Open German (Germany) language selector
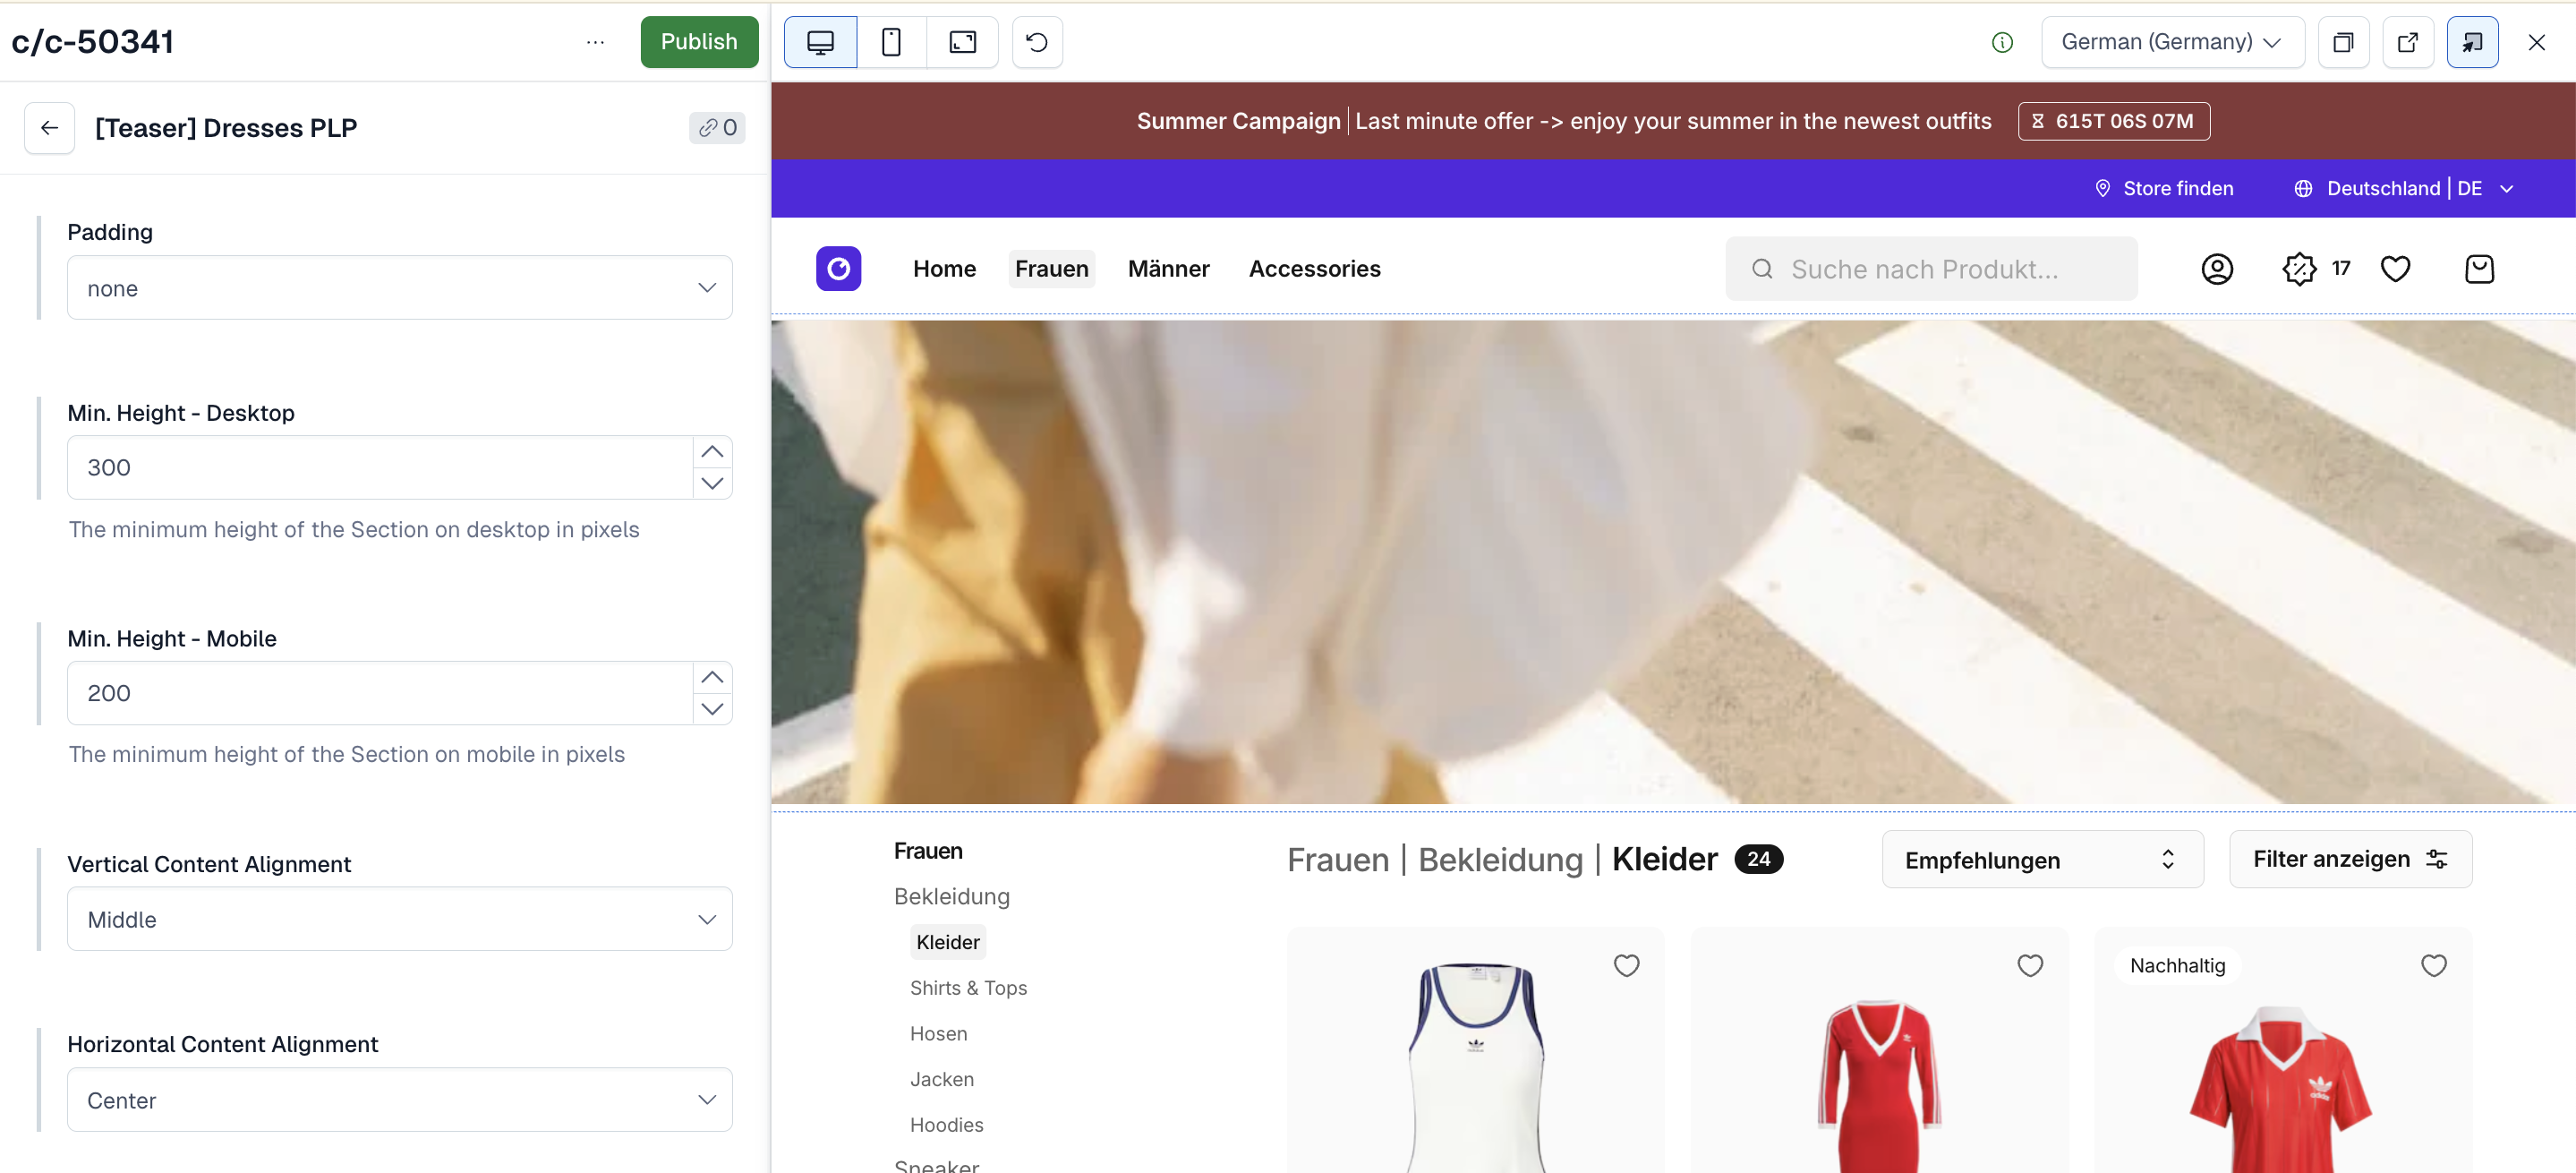Viewport: 2576px width, 1173px height. (2171, 42)
